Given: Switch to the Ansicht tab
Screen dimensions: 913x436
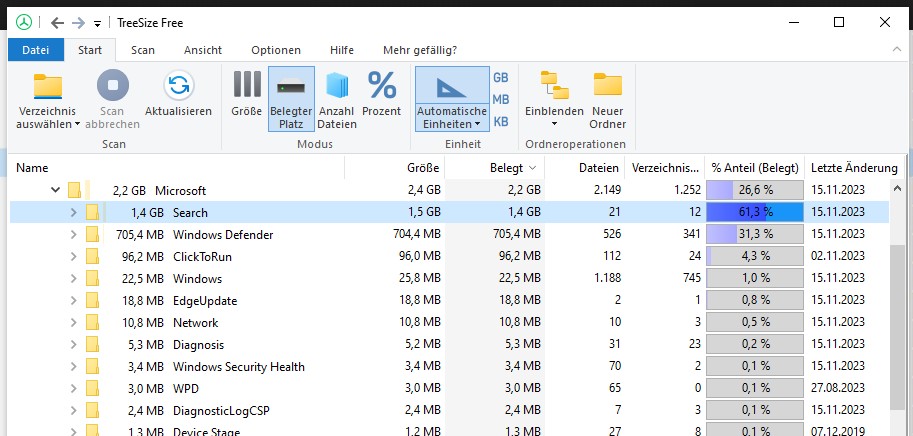Looking at the screenshot, I should [x=203, y=50].
